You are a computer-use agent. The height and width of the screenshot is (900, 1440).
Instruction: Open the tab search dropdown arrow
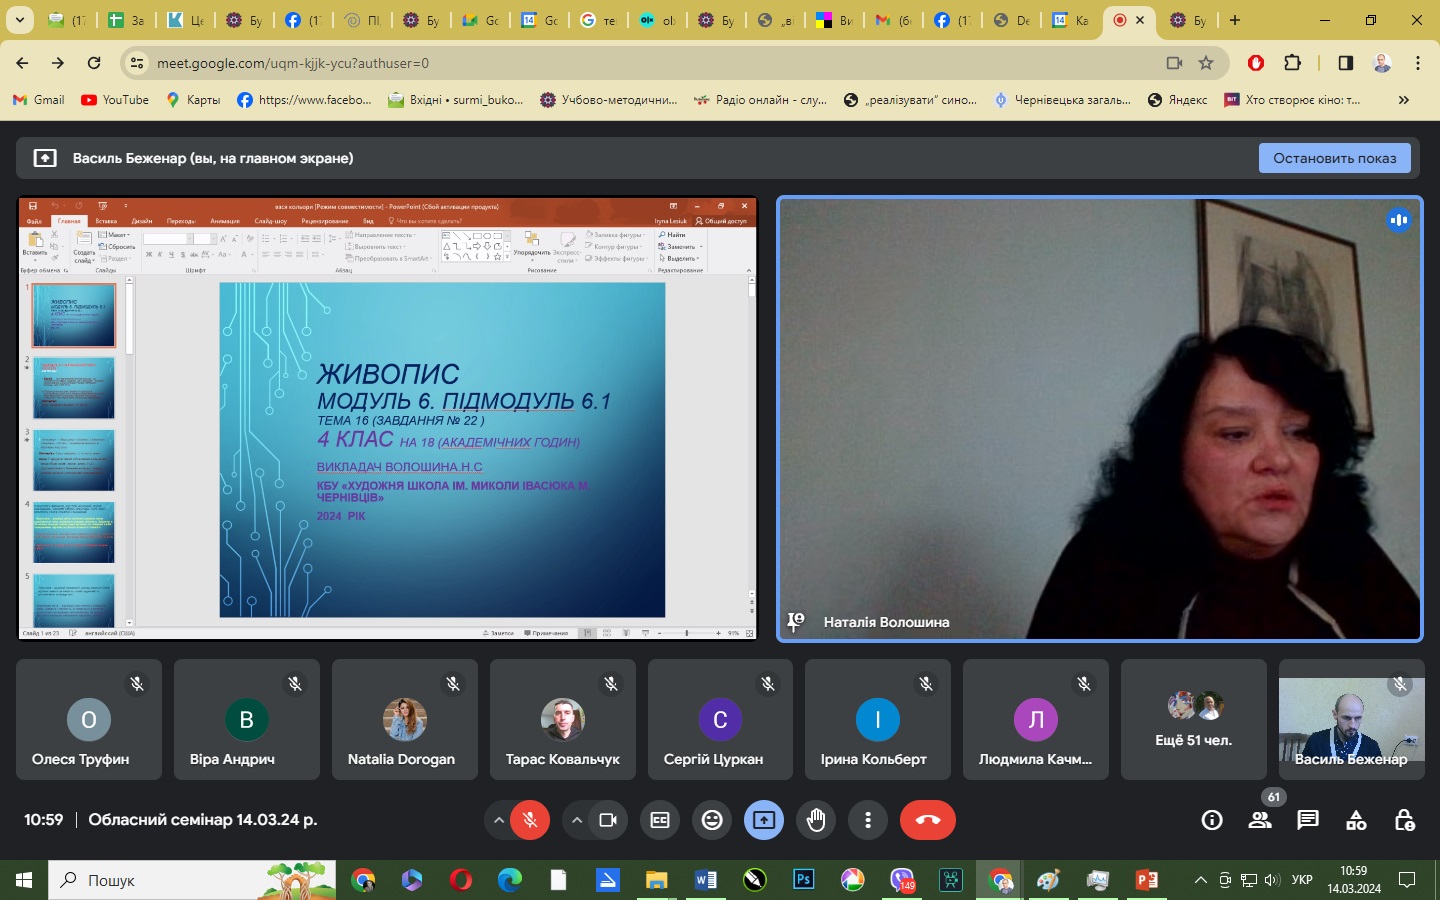pyautogui.click(x=19, y=20)
